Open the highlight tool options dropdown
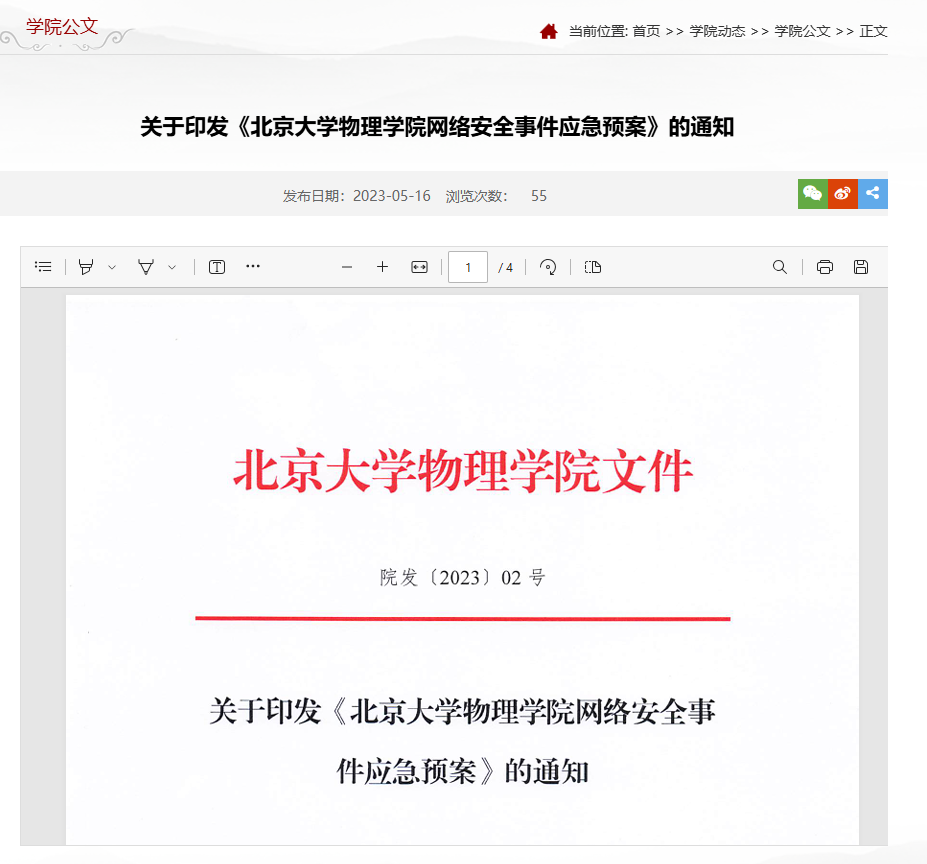The image size is (927, 864). click(172, 267)
